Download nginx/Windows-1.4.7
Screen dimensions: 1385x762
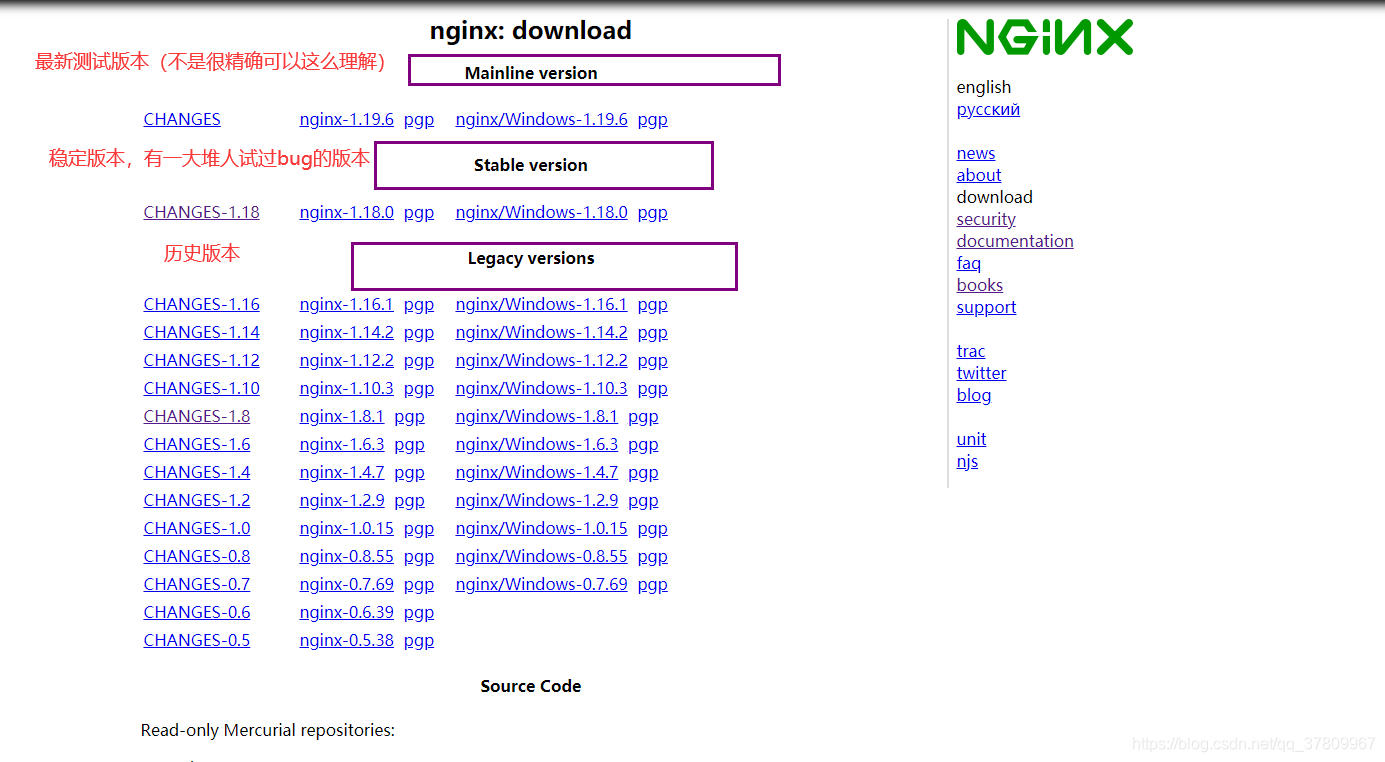point(536,472)
